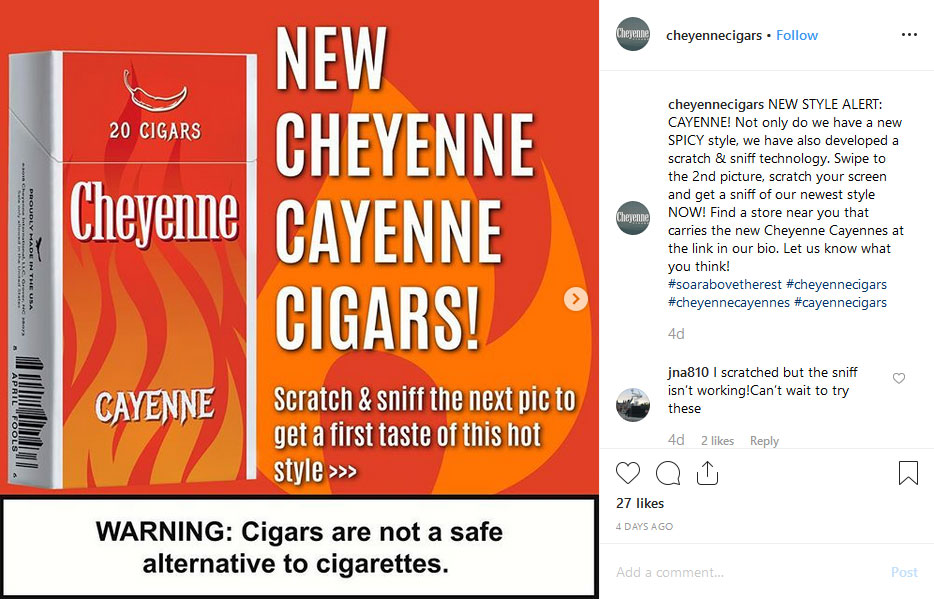Click jna810's profile picture

click(x=633, y=405)
